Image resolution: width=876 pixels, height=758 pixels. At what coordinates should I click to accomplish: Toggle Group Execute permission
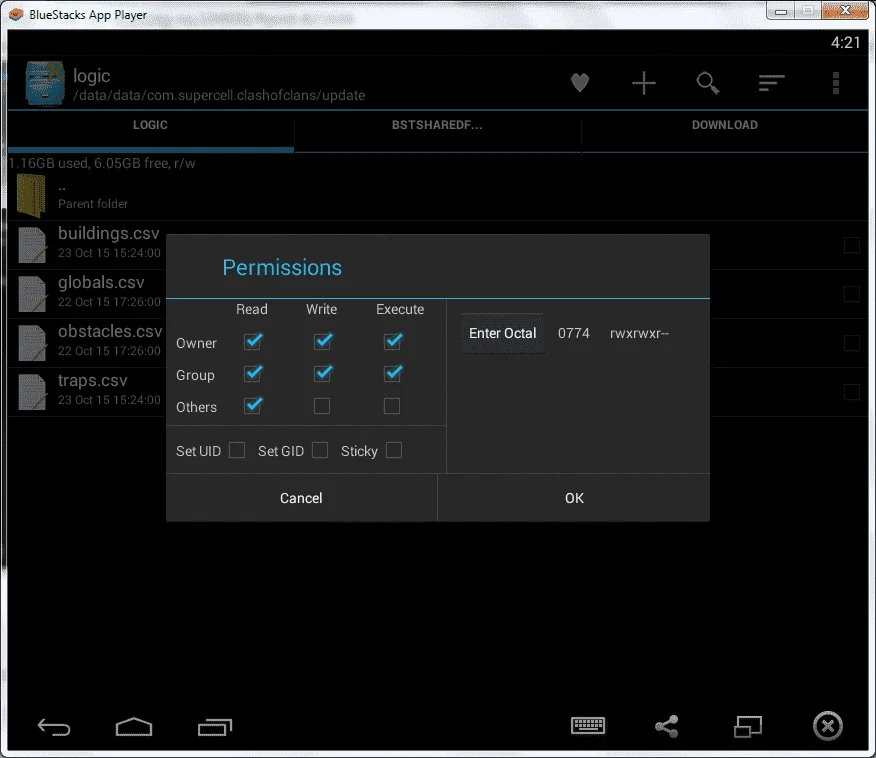tap(393, 373)
